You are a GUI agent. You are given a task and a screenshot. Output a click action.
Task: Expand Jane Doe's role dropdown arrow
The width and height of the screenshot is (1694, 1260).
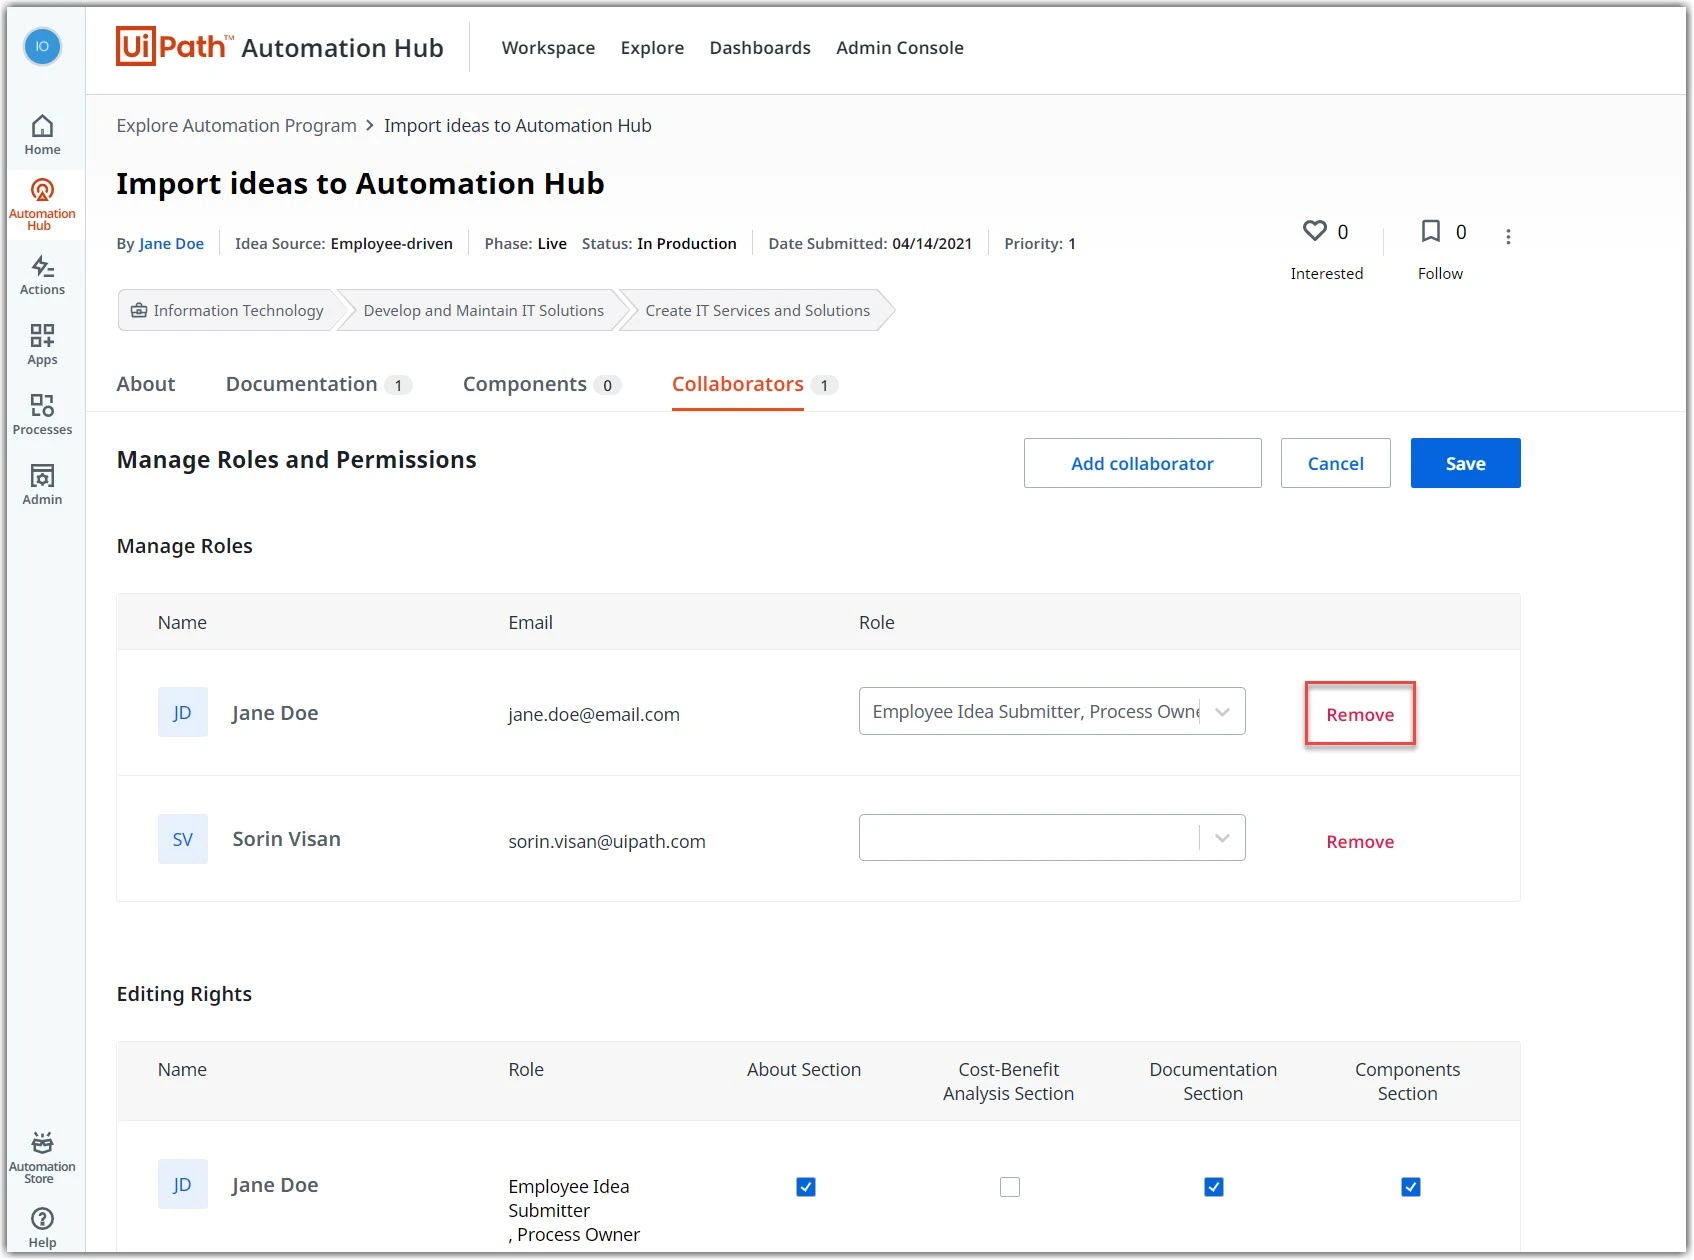point(1222,712)
